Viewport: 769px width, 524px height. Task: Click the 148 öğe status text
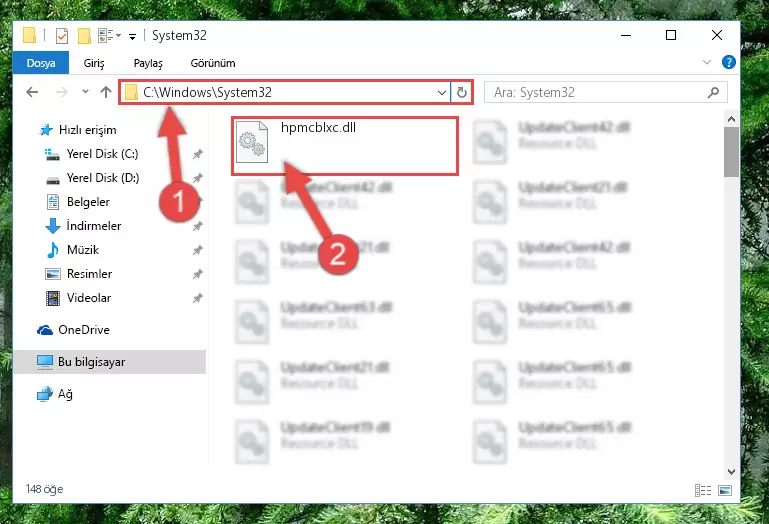[x=44, y=489]
